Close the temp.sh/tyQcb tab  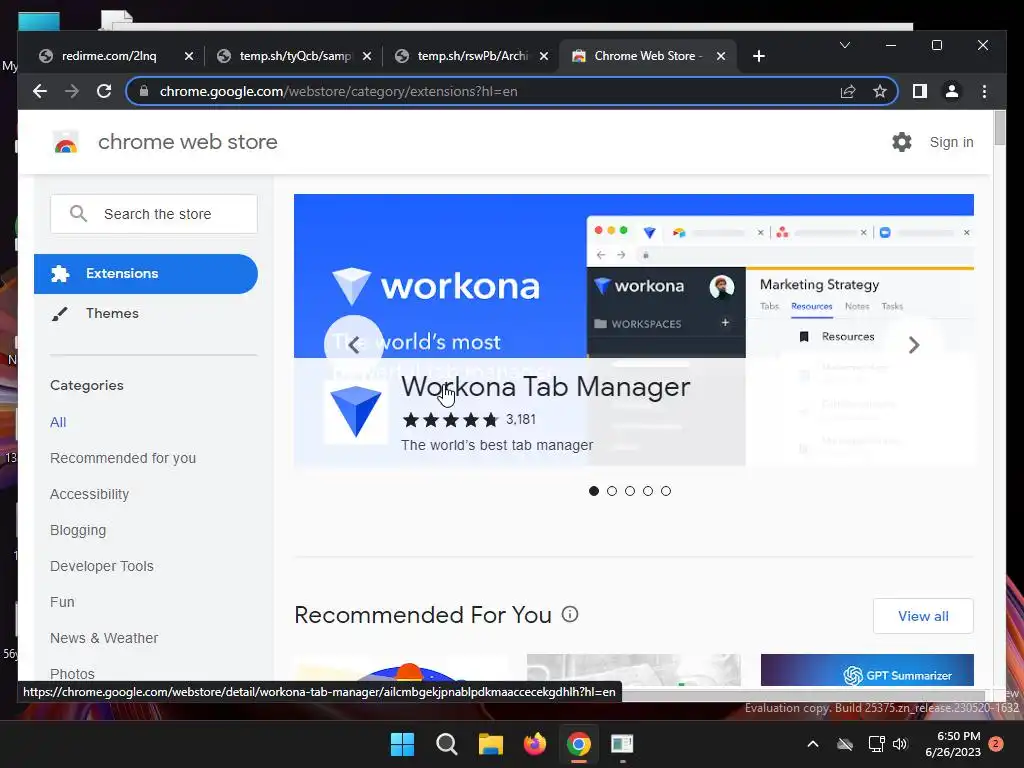[x=367, y=56]
